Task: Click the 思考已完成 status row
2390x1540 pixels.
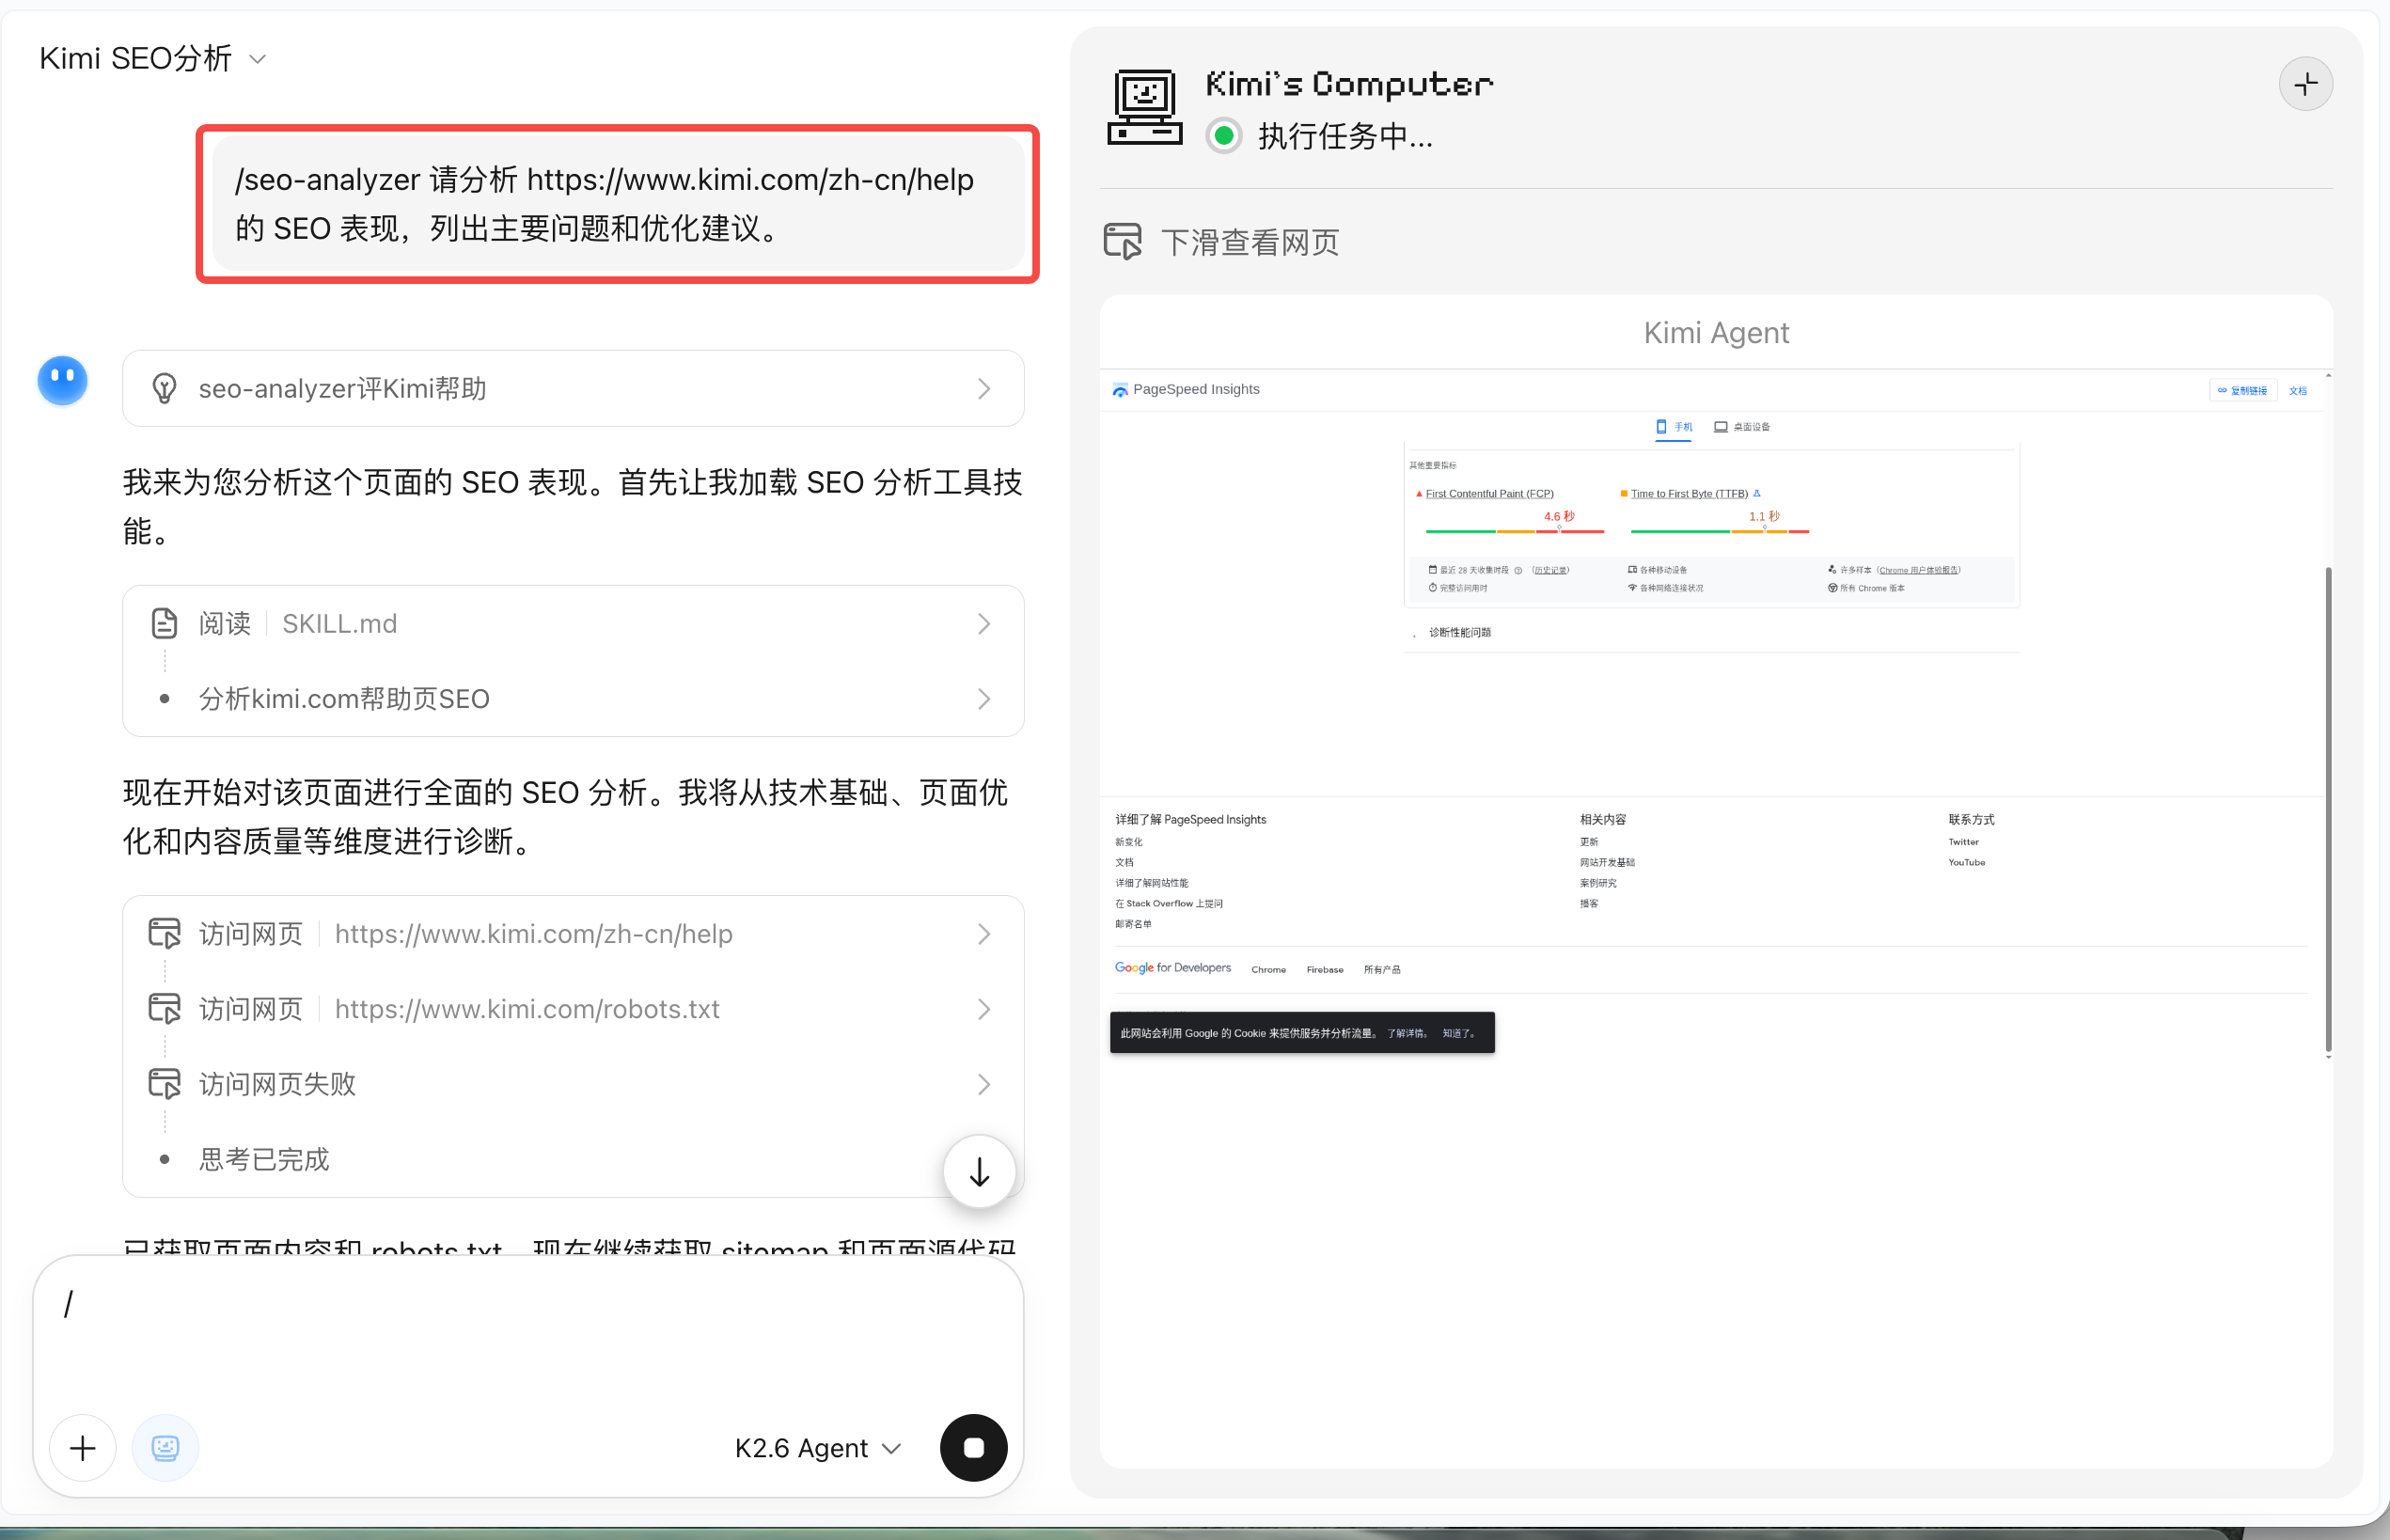Action: pos(264,1159)
